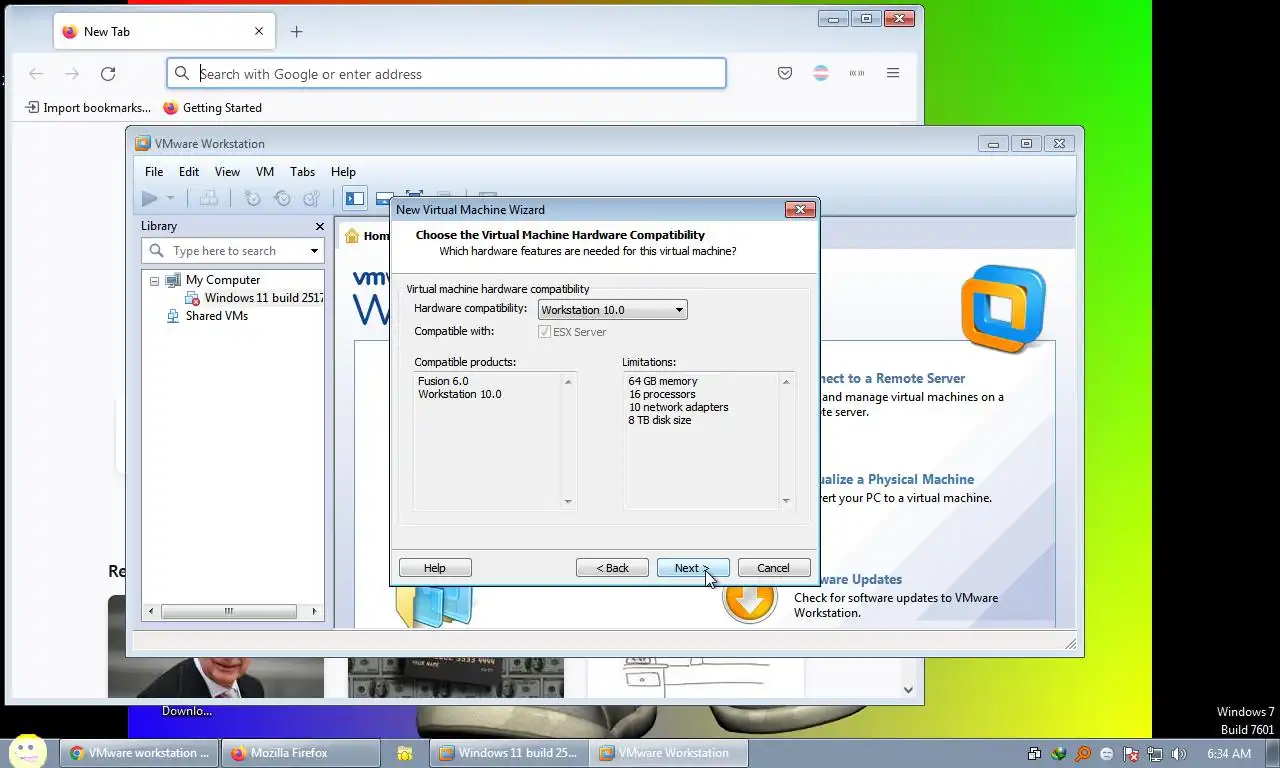The width and height of the screenshot is (1280, 768).
Task: Toggle the Show Library sidebar icon in toolbar
Action: 354,199
